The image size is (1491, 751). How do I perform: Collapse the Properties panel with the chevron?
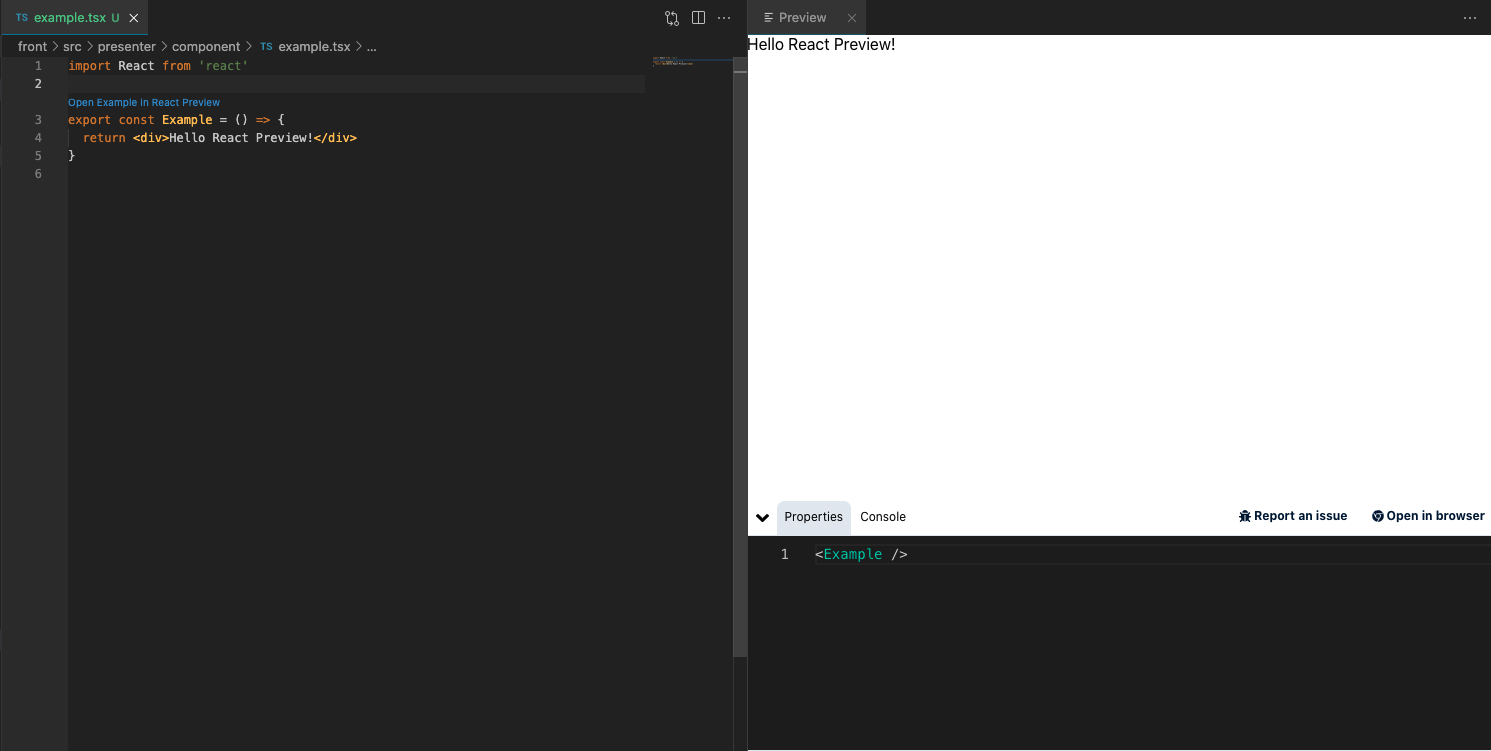coord(762,517)
